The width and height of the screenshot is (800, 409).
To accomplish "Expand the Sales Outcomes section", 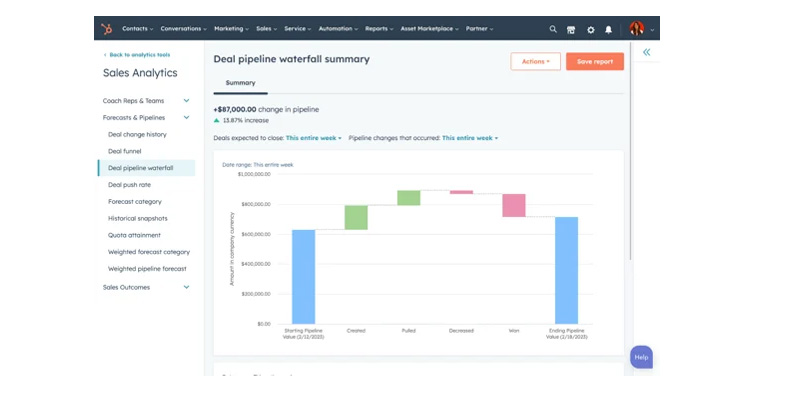I will (x=186, y=287).
